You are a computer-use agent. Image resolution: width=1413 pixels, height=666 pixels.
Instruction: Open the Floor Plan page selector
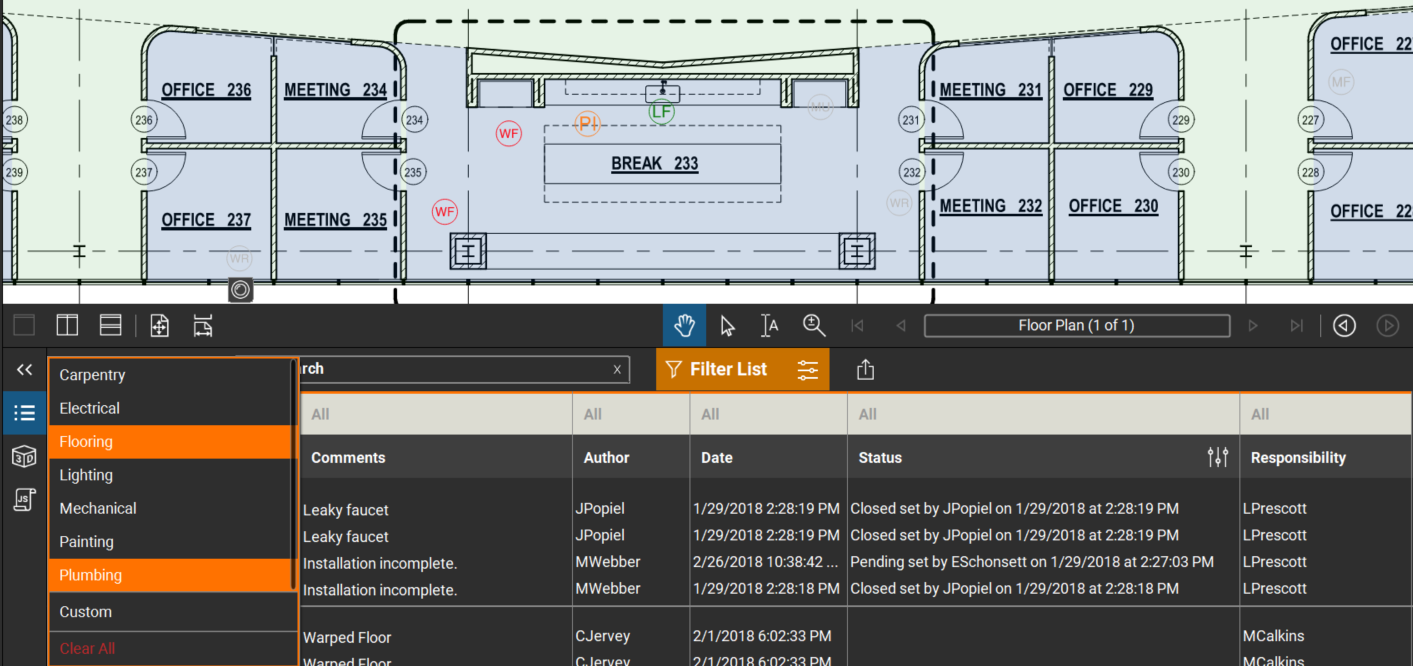(x=1076, y=326)
